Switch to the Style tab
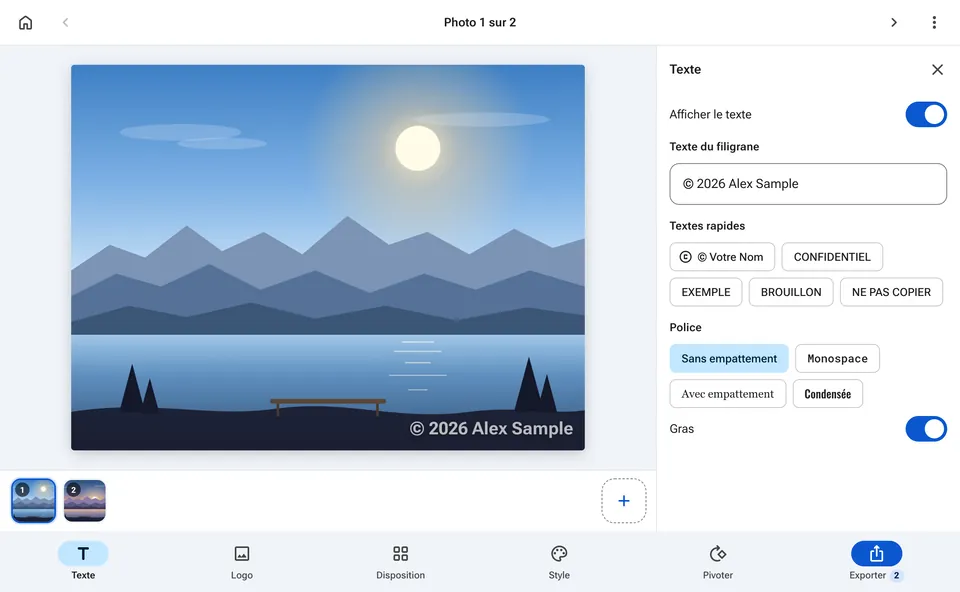 tap(559, 561)
